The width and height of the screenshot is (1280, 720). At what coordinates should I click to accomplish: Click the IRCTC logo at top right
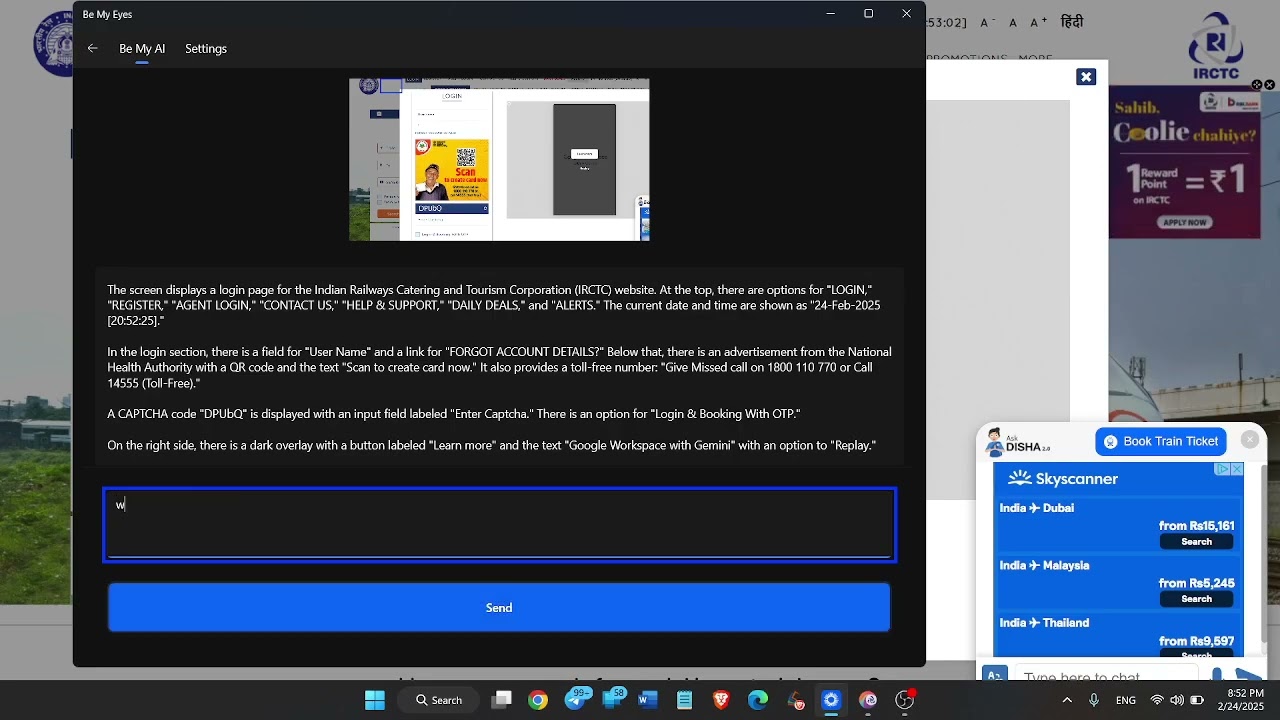pos(1216,46)
